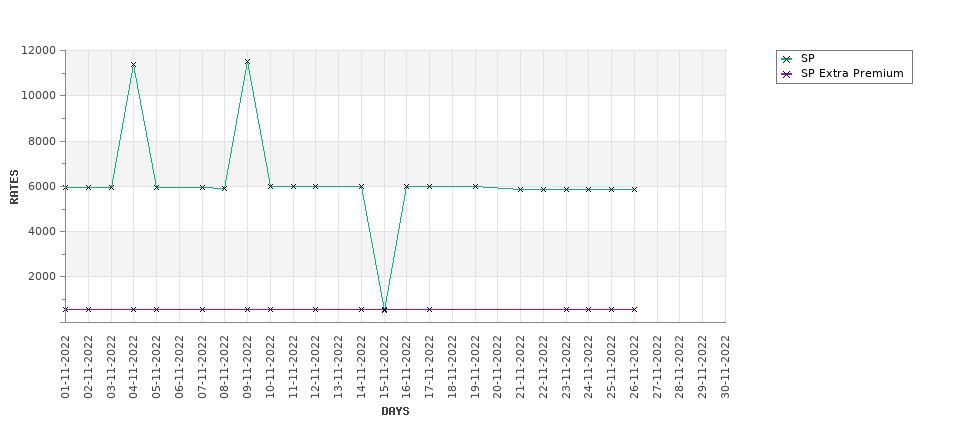Image resolution: width=975 pixels, height=429 pixels.
Task: Click SP Extra Premium point at 07-11-2022
Action: pos(202,310)
